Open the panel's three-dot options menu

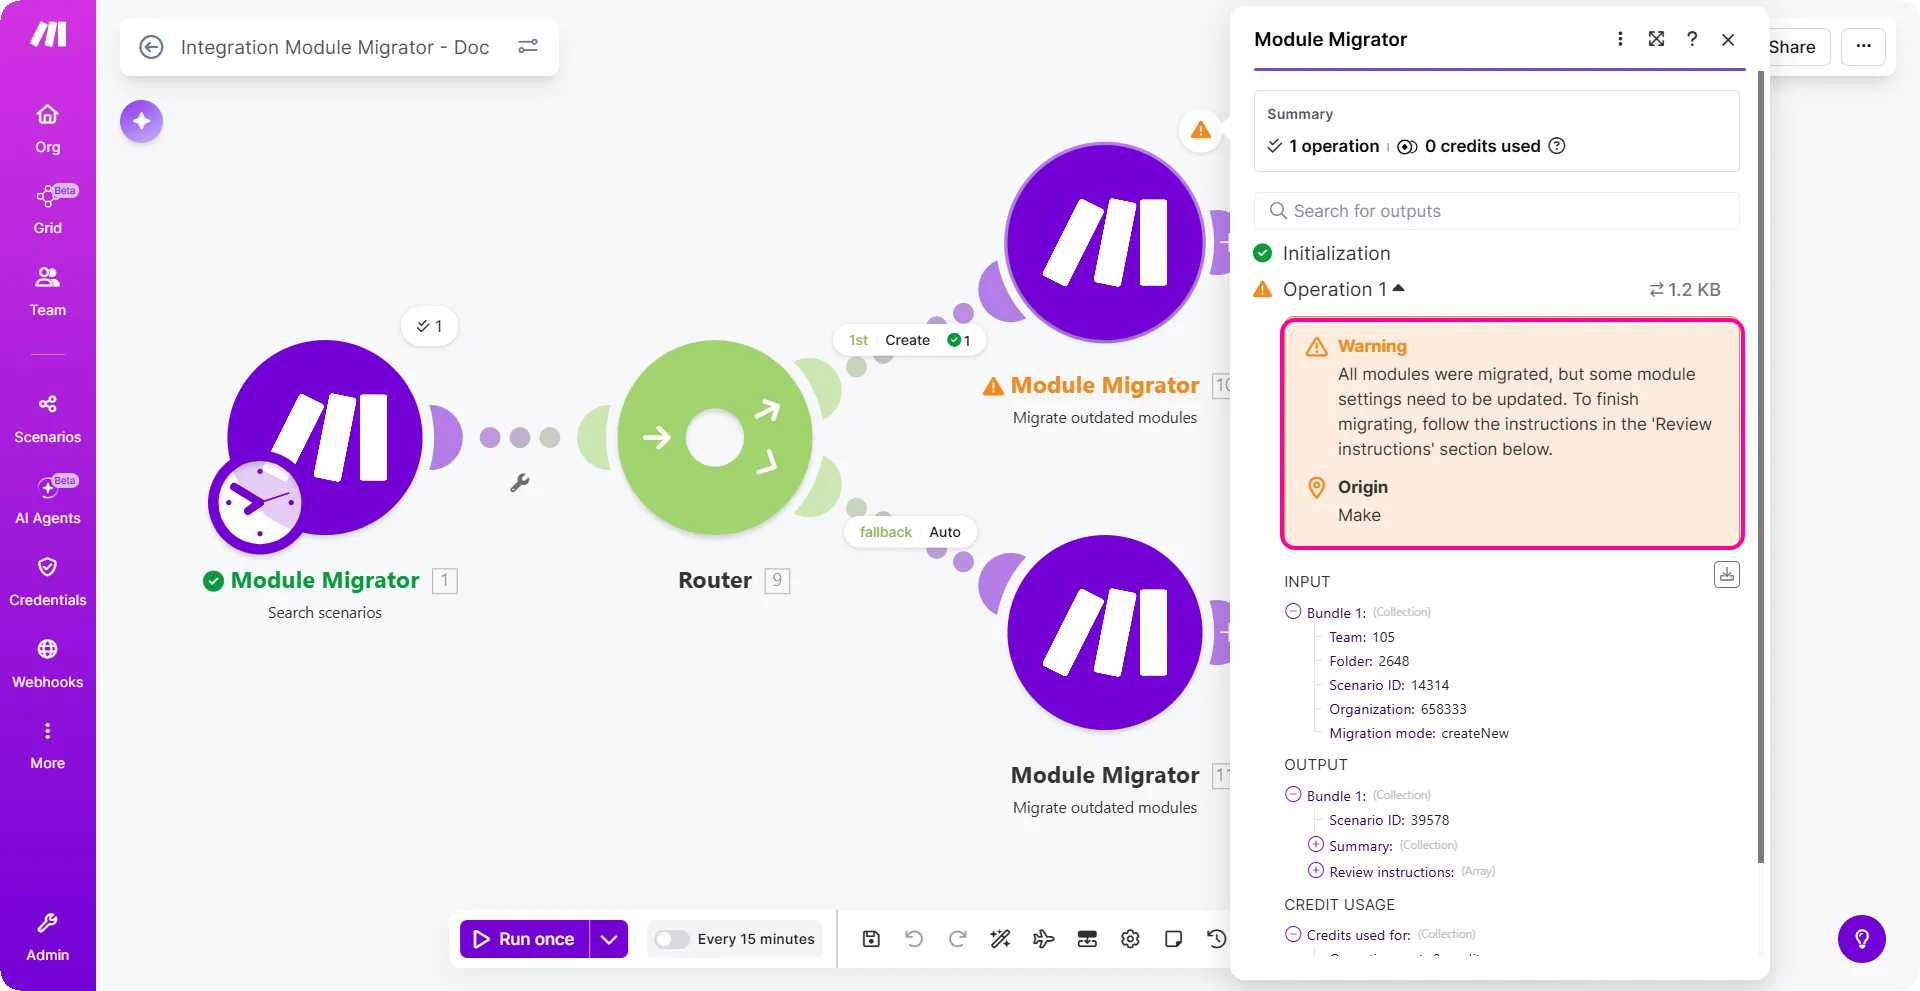[x=1620, y=39]
